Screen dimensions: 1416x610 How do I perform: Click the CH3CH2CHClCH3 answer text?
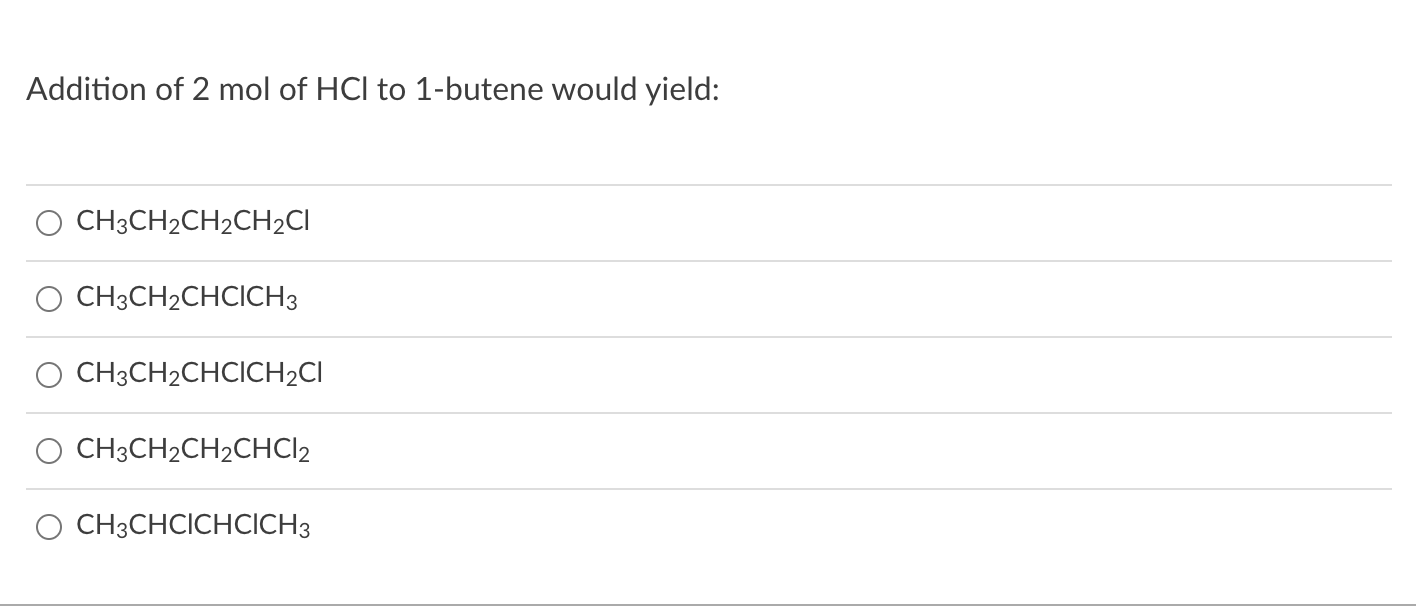point(186,297)
